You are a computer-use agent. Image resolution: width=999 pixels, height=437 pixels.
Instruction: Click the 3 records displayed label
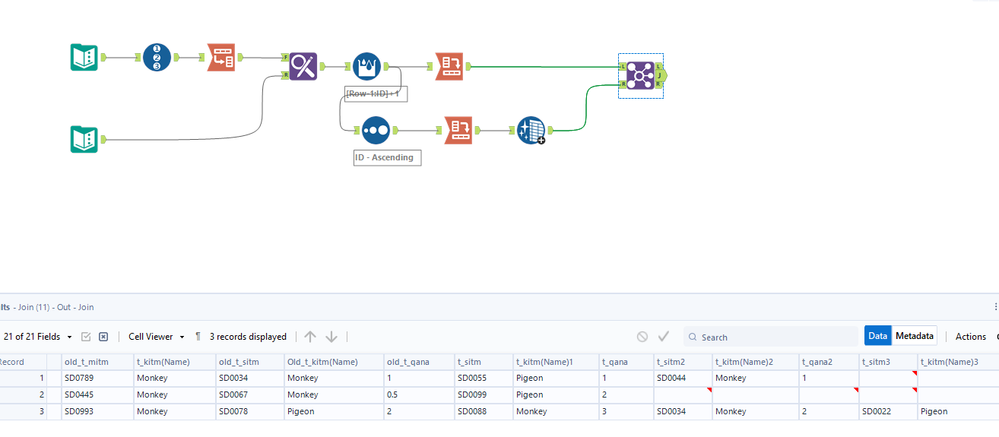click(x=248, y=336)
